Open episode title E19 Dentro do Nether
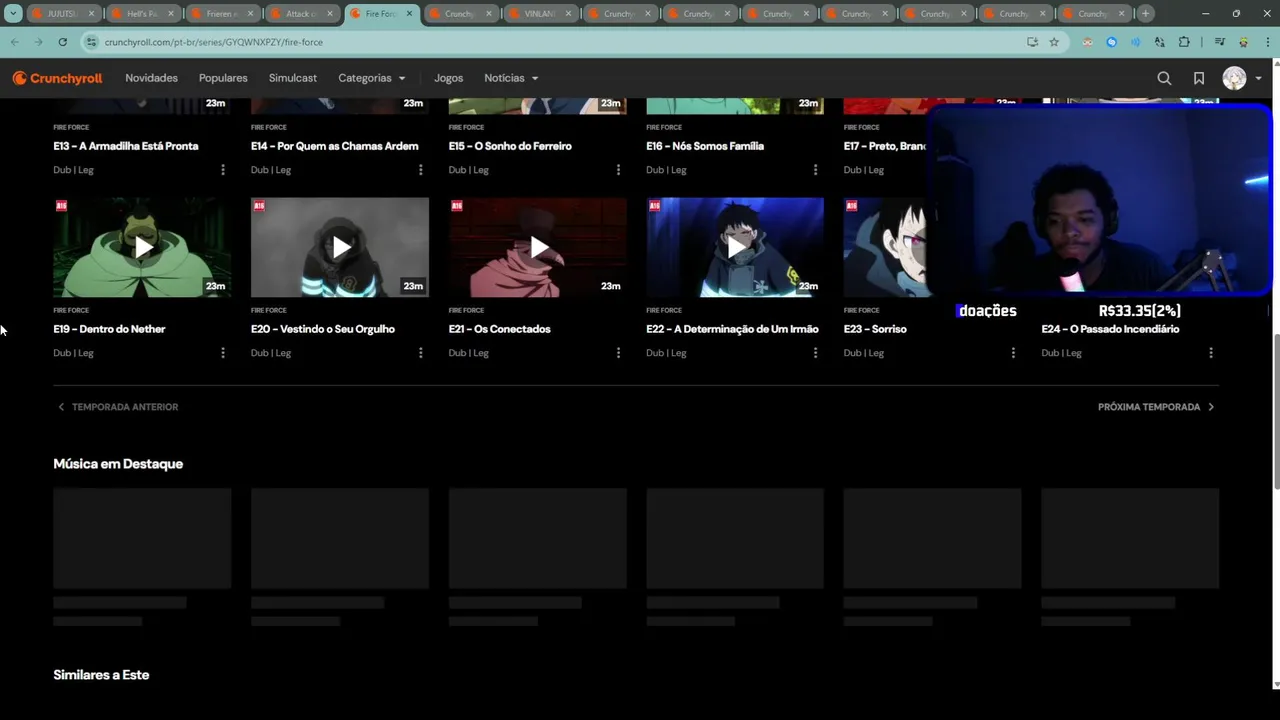This screenshot has width=1280, height=720. tap(109, 329)
